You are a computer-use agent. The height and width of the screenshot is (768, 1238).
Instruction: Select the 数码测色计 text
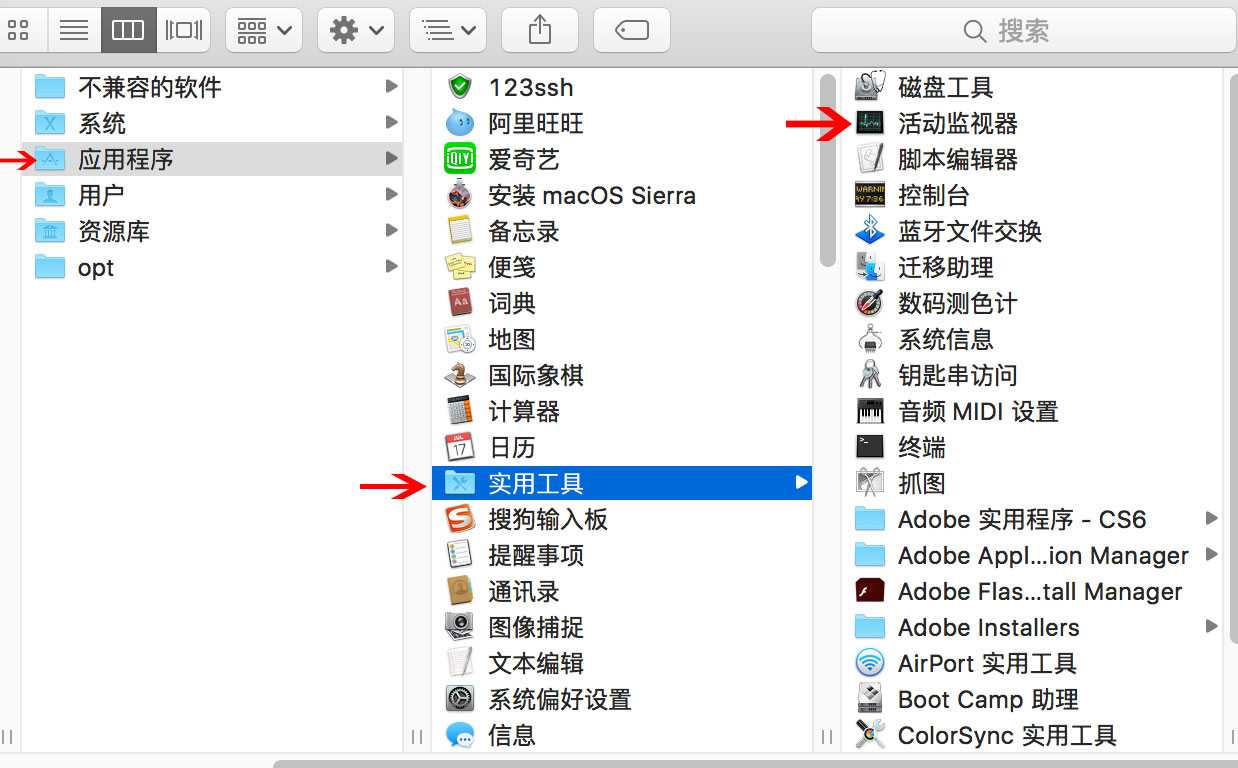point(958,303)
